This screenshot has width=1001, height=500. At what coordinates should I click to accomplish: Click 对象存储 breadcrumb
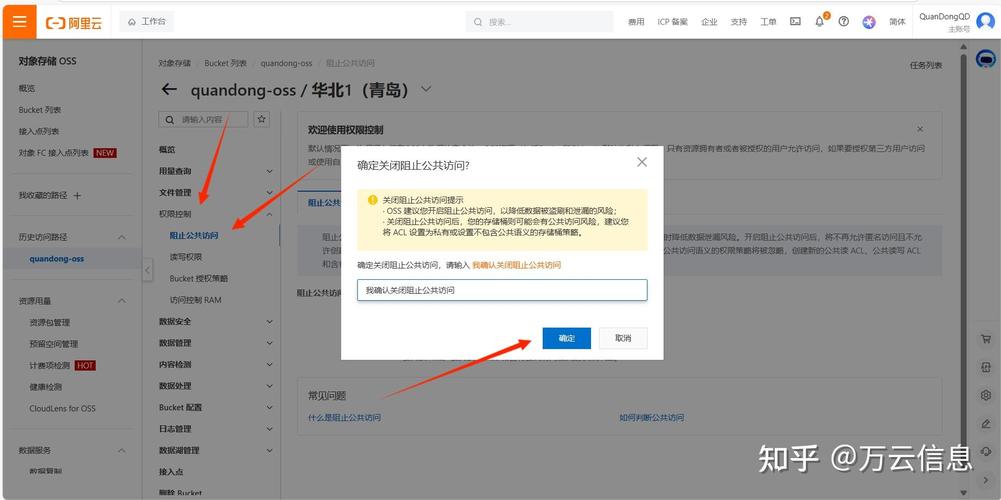tap(175, 63)
